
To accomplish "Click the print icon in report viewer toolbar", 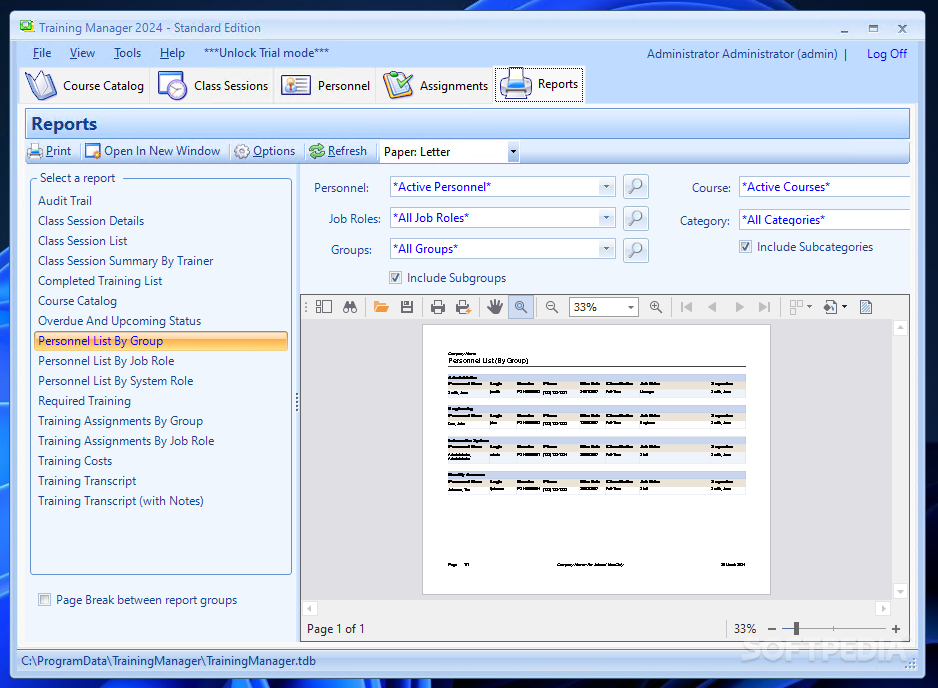I will coord(438,307).
